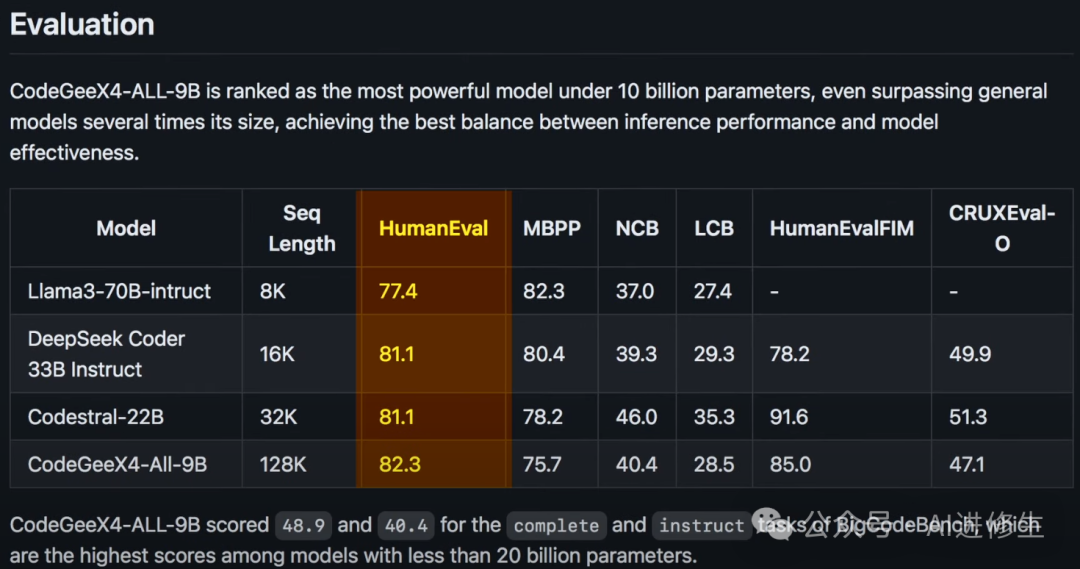Click the 91.6 HumanEvalFIM score for Codestral
The height and width of the screenshot is (569, 1080).
789,417
